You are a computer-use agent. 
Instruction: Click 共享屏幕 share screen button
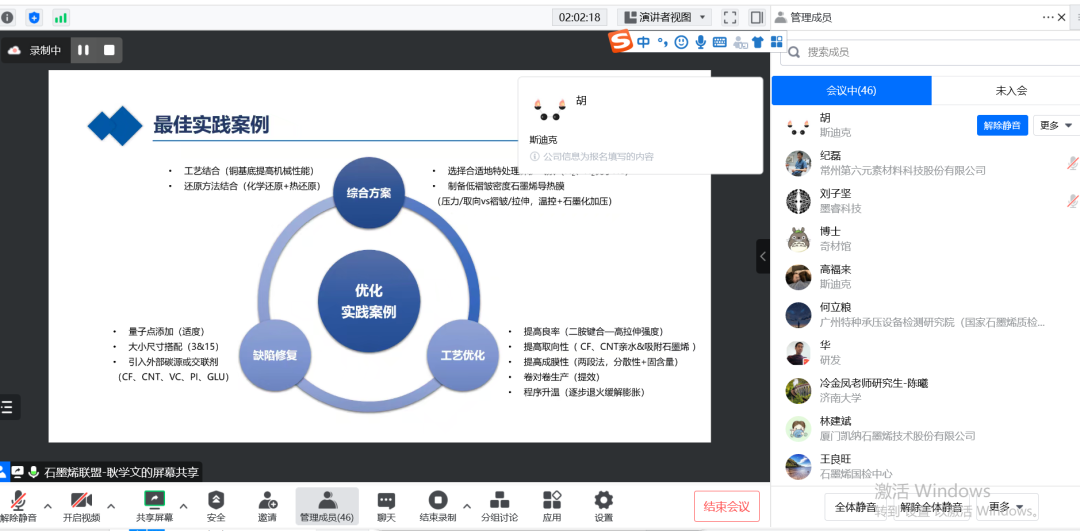[x=154, y=507]
